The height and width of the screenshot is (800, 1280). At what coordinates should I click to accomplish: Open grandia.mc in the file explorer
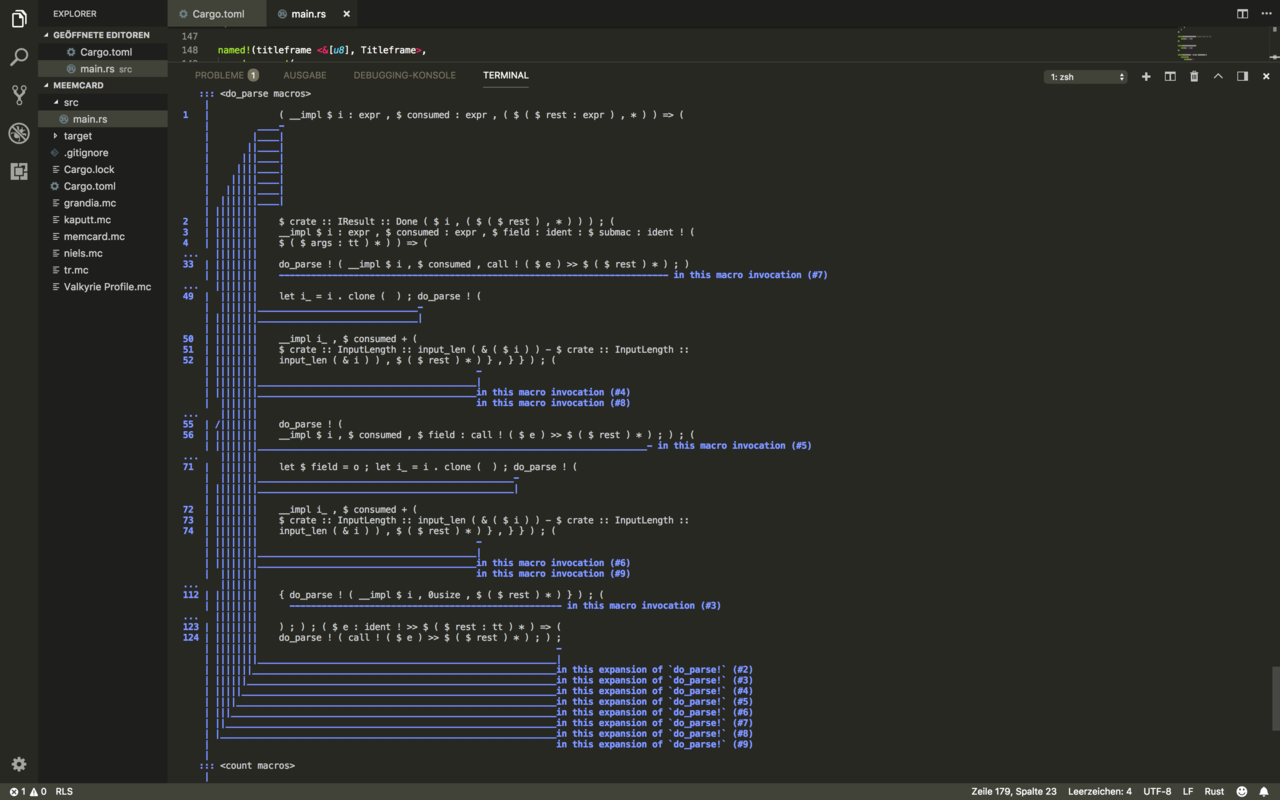tap(90, 203)
